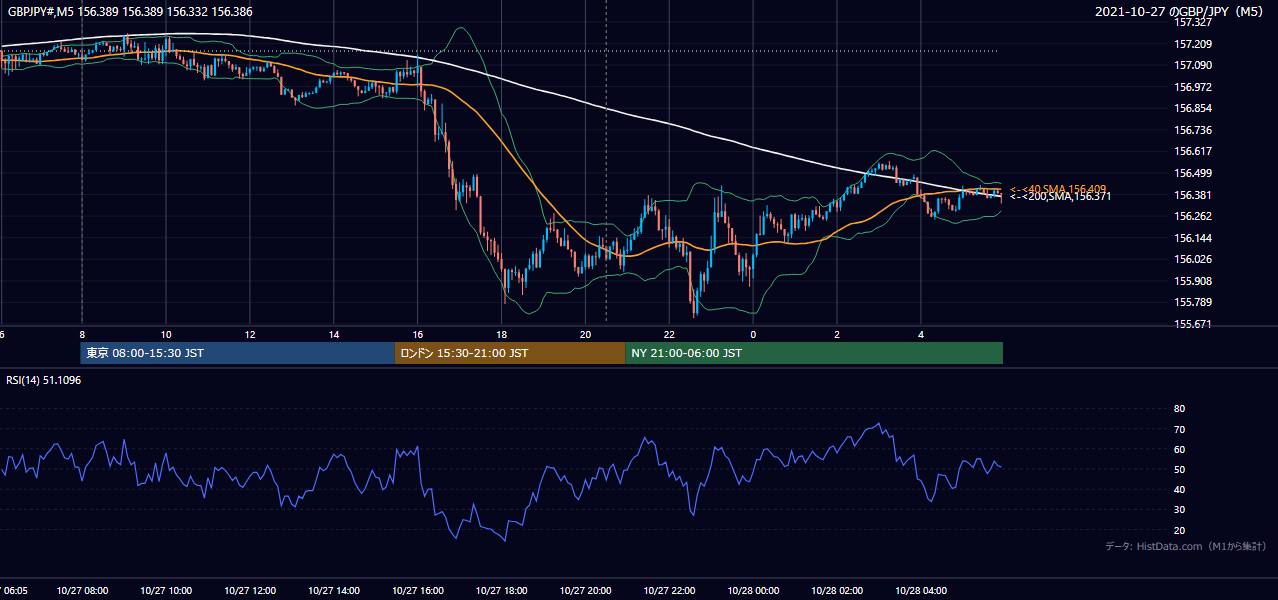1278x600 pixels.
Task: Click price axis label 157.209
Action: coord(1193,44)
